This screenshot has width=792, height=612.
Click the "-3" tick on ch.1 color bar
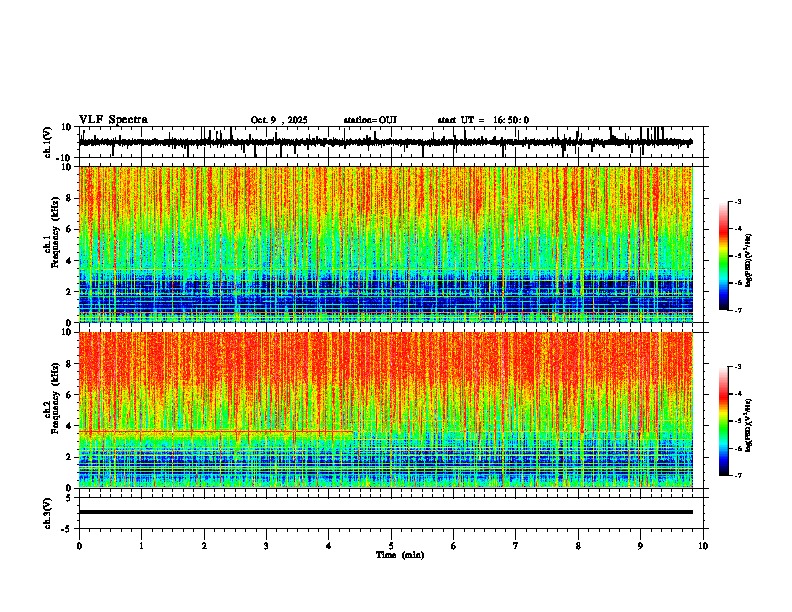click(737, 201)
